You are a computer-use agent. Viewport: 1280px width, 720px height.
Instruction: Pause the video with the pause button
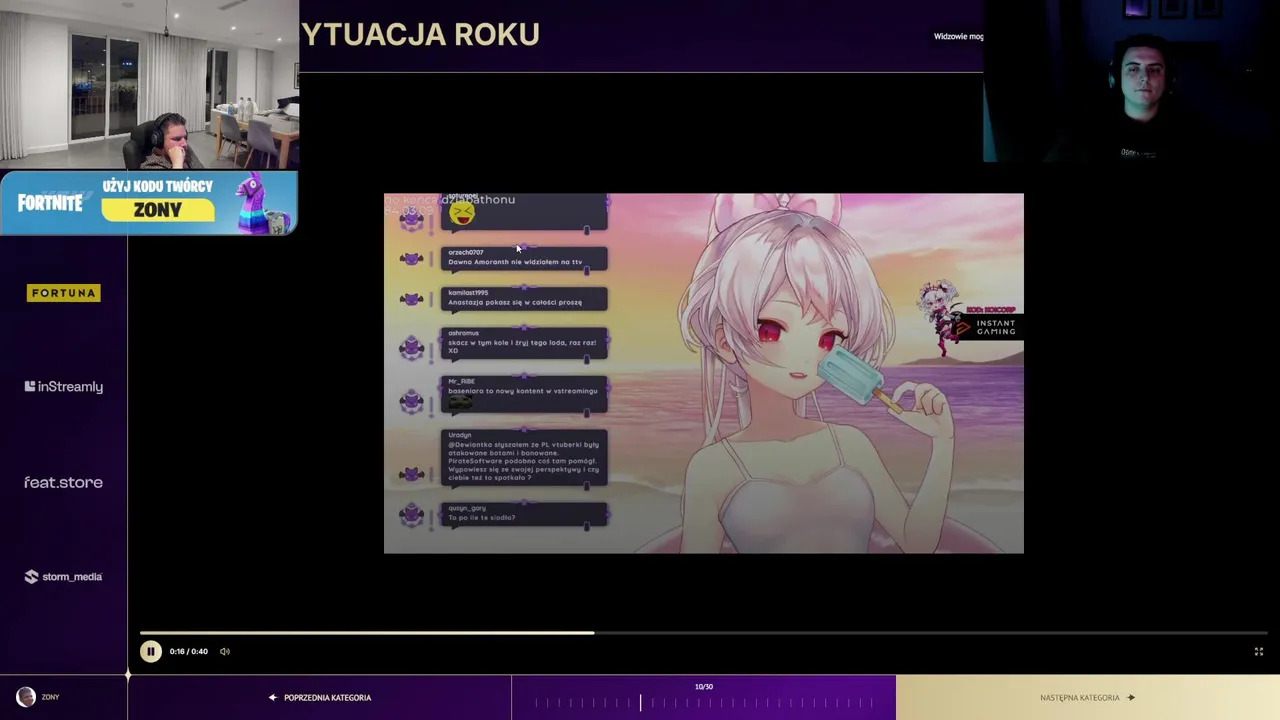click(150, 651)
